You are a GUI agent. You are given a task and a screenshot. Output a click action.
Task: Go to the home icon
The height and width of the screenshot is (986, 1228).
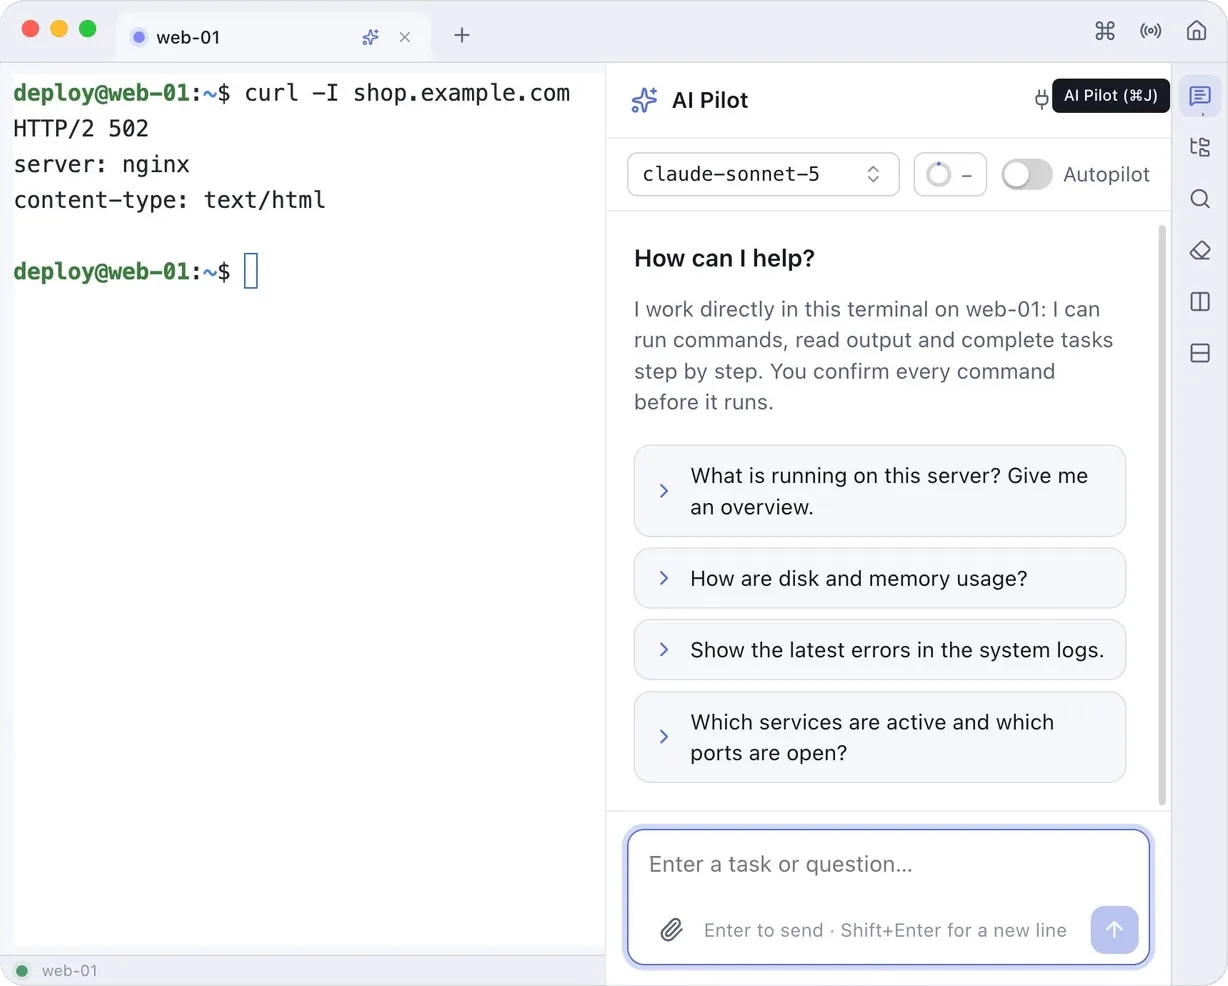coord(1196,31)
